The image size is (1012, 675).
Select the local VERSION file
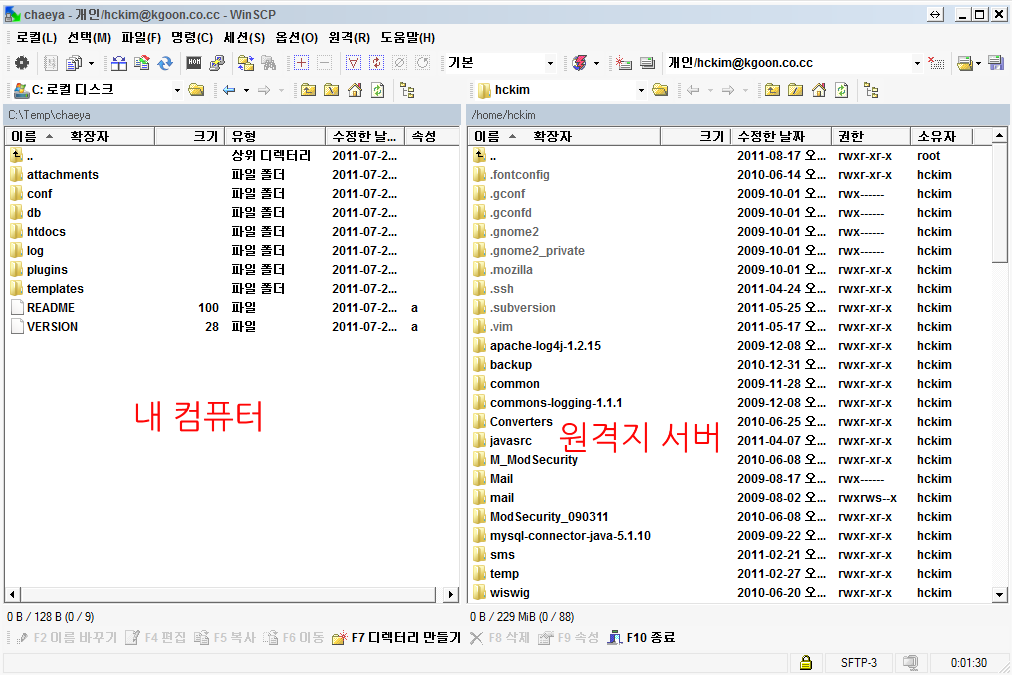(52, 327)
